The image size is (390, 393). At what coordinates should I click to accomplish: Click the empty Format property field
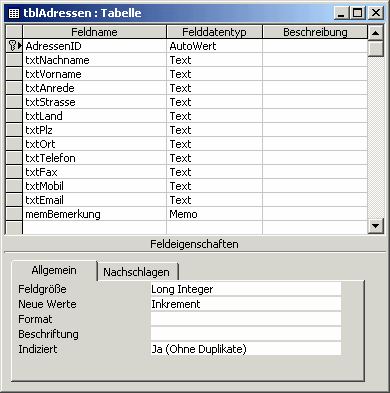pos(246,319)
